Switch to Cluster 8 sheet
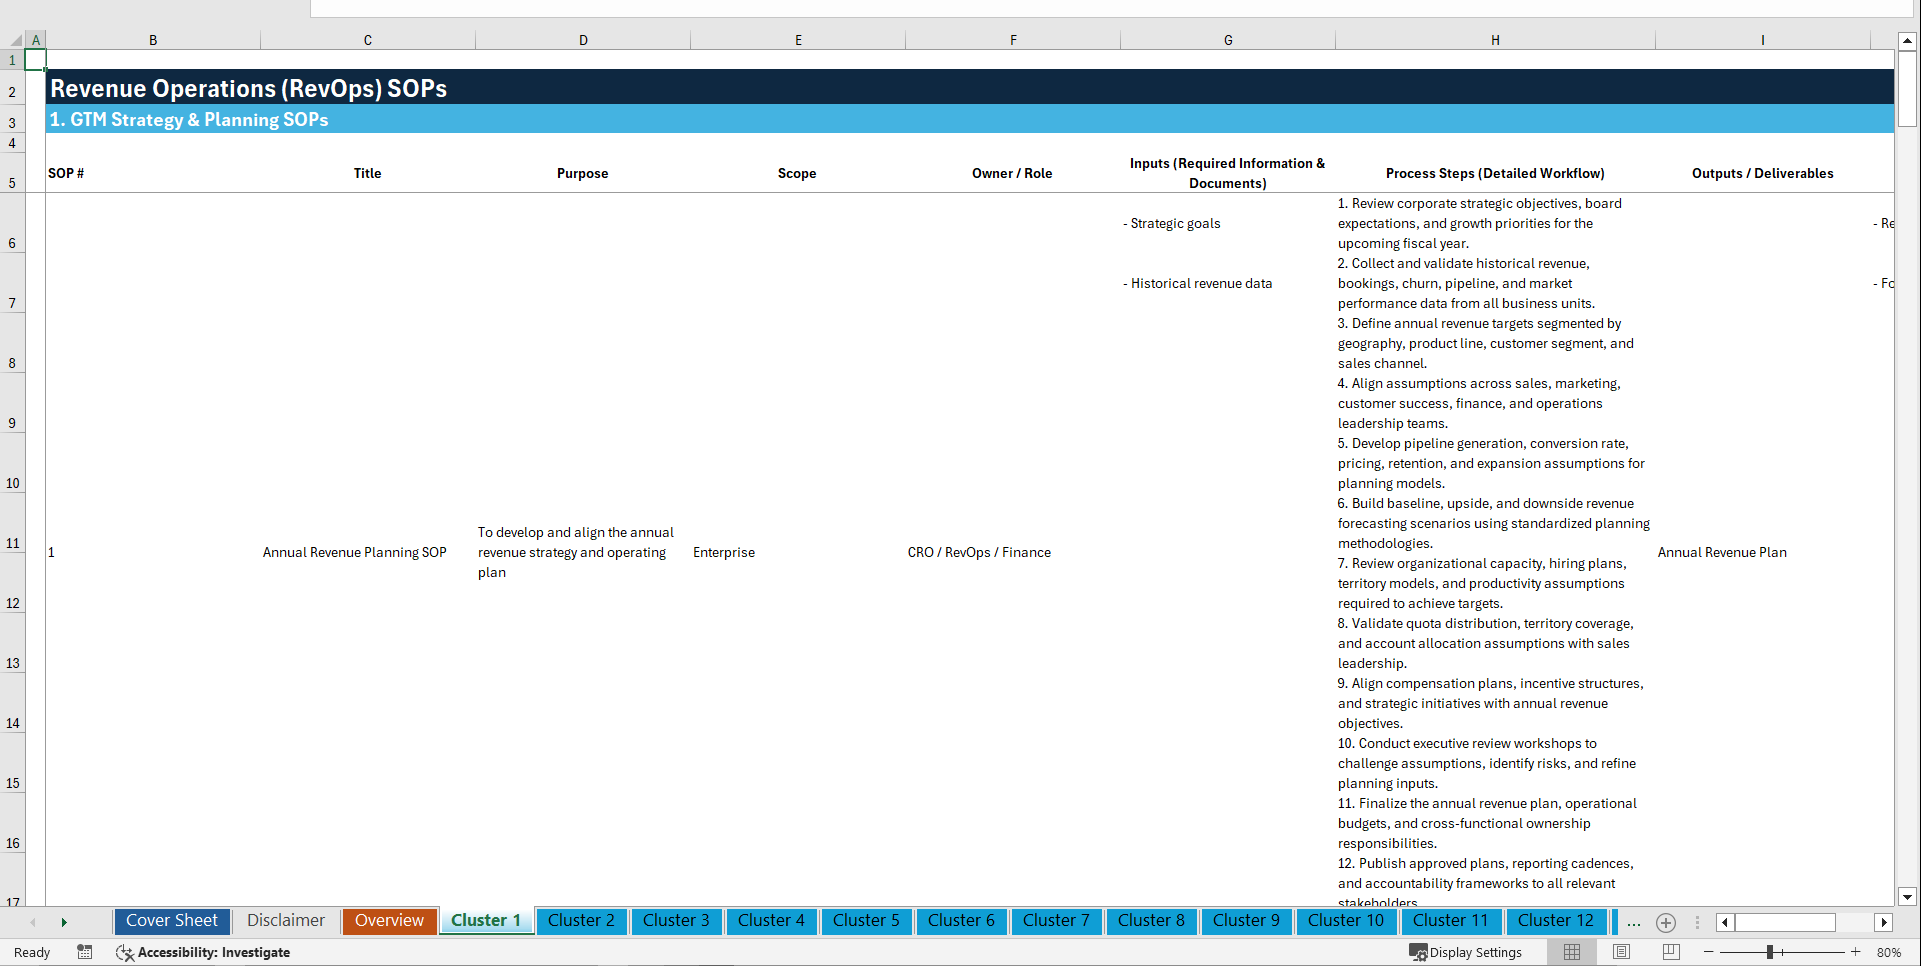 point(1151,921)
